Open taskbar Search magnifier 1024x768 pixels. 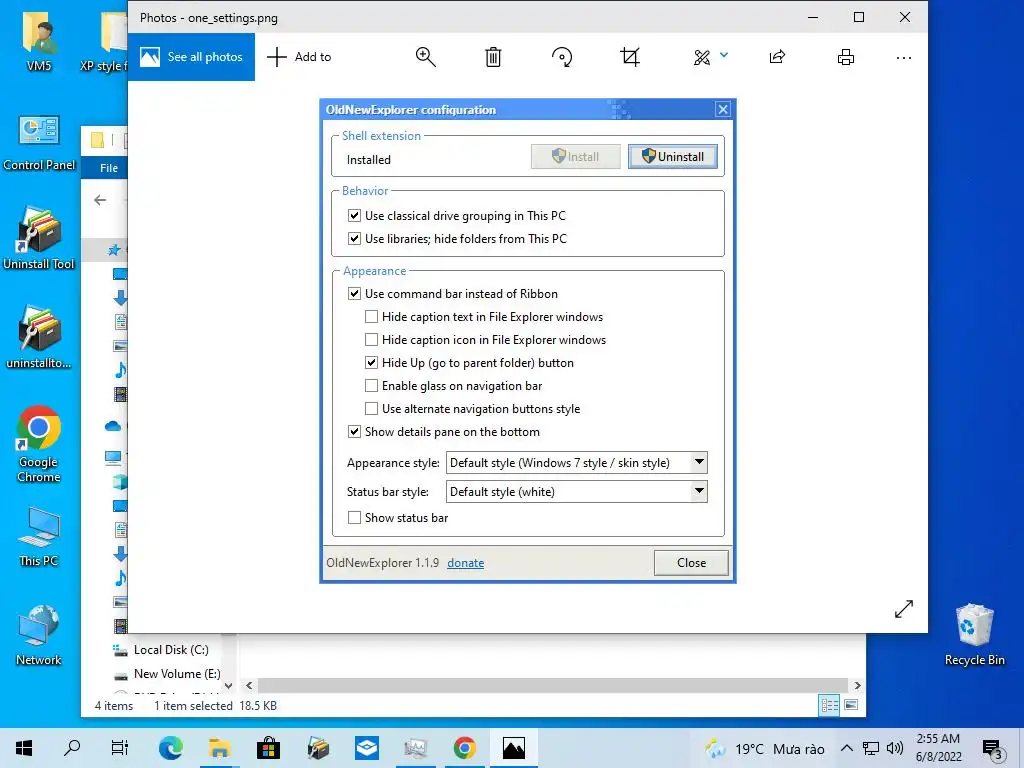[72, 748]
